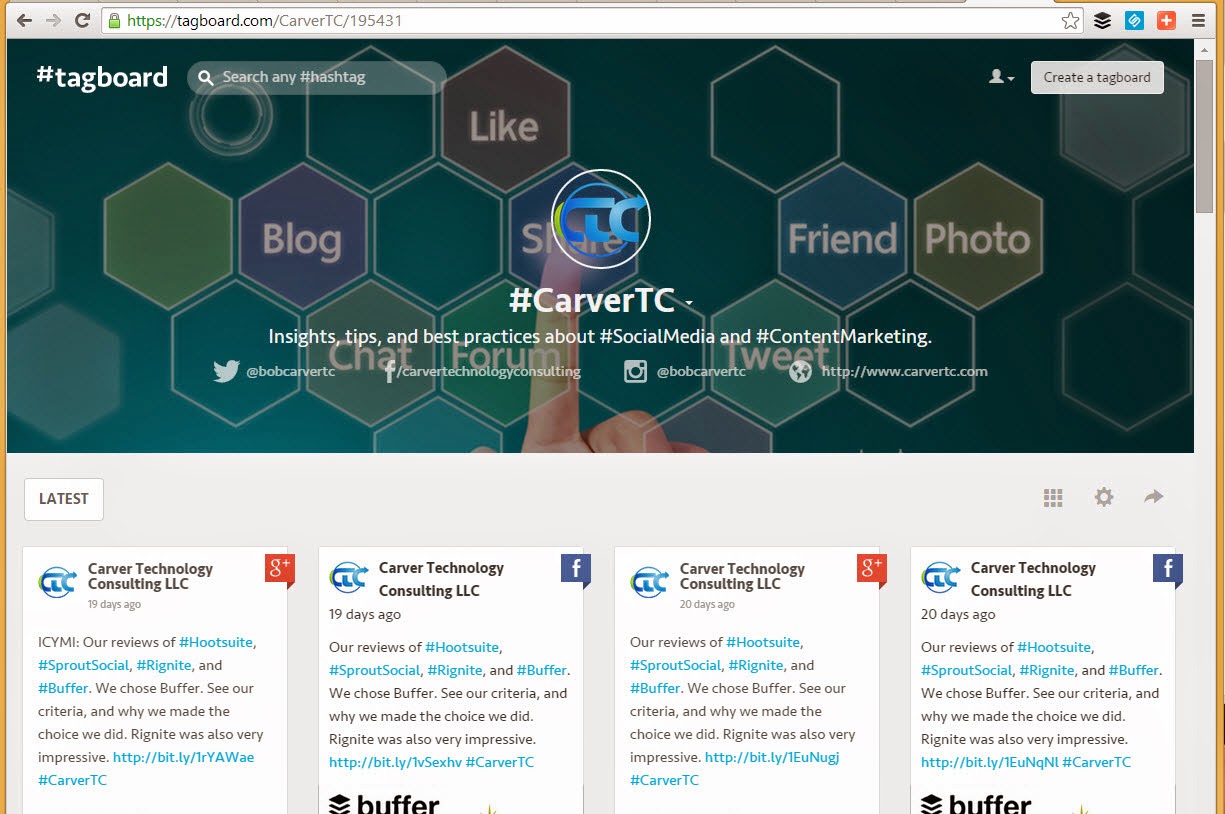Open the user account dropdown

pyautogui.click(x=1001, y=77)
